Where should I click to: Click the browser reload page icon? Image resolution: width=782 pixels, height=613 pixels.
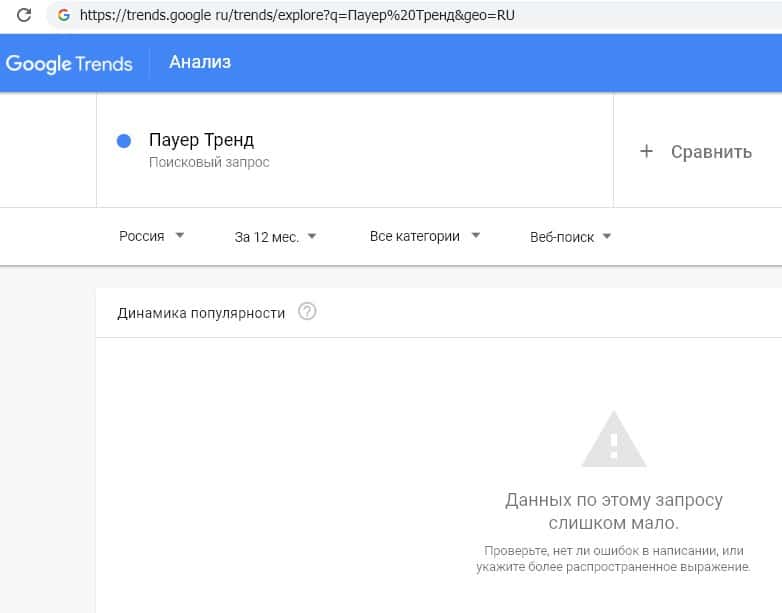click(x=24, y=15)
